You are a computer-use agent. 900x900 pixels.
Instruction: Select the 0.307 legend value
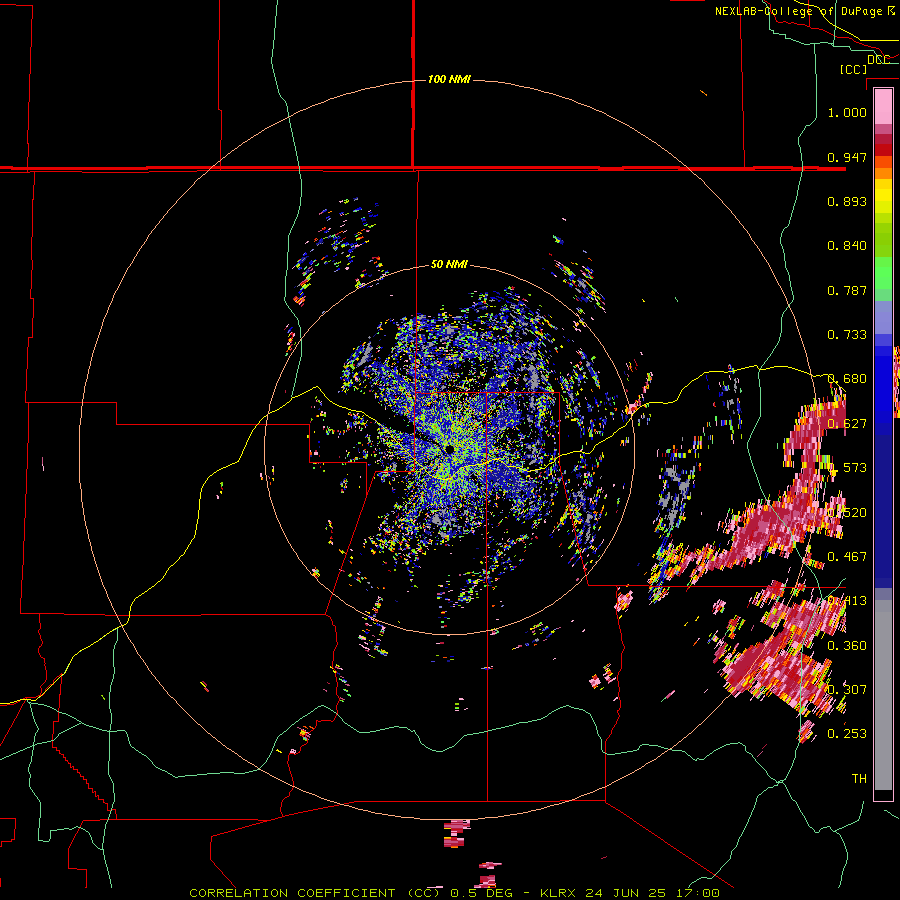pos(847,689)
